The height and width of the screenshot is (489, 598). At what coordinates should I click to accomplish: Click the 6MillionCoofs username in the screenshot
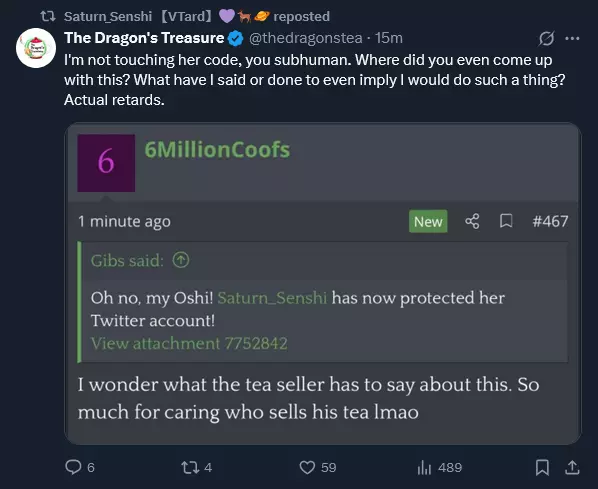tap(217, 150)
